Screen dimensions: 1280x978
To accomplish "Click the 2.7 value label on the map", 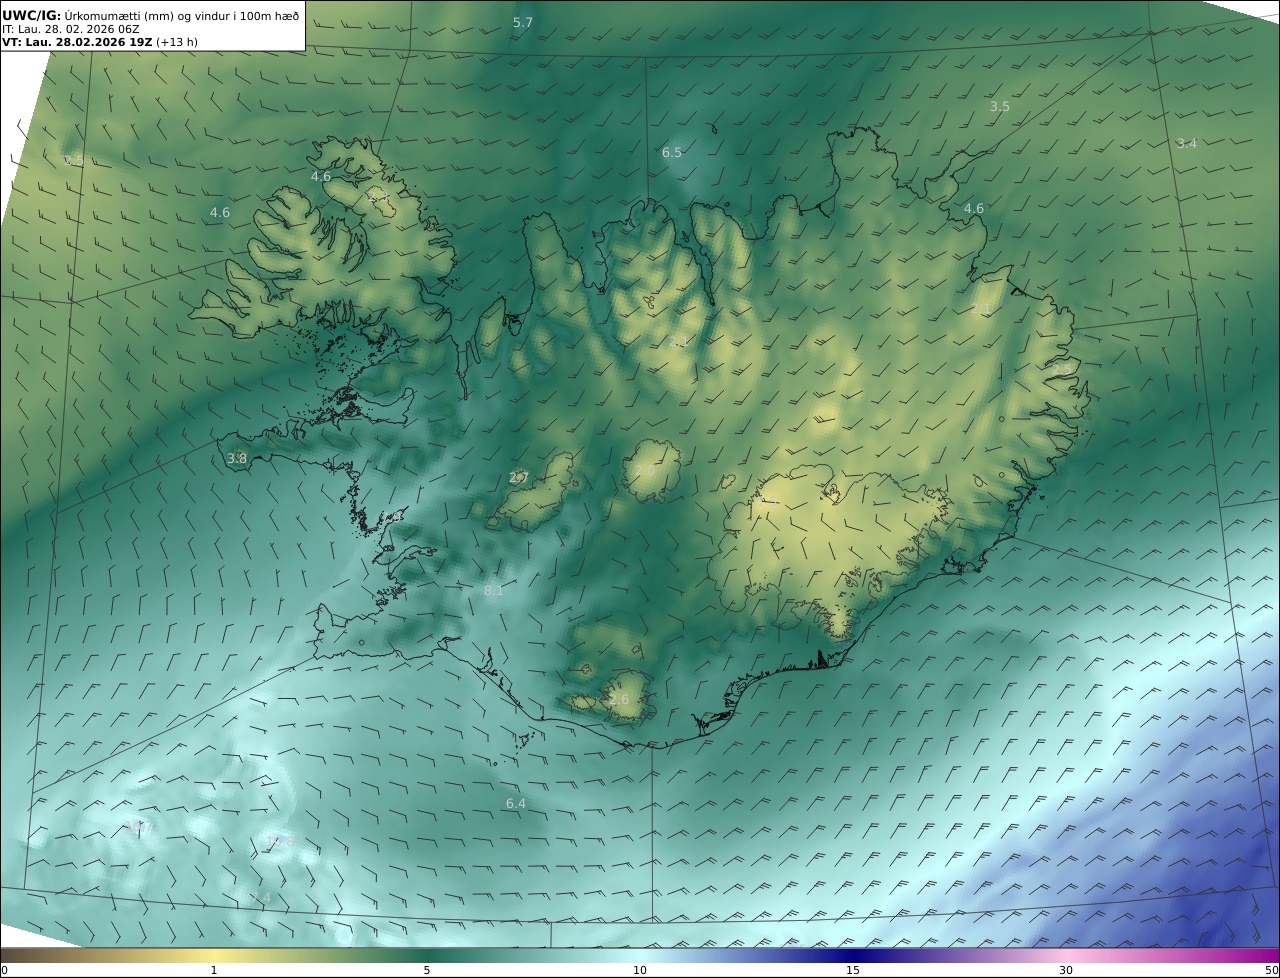I will (519, 478).
